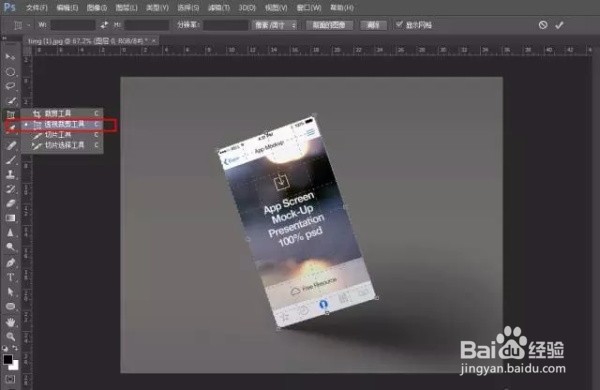This screenshot has height=390, width=600.
Task: Select the Type tool
Action: click(10, 277)
